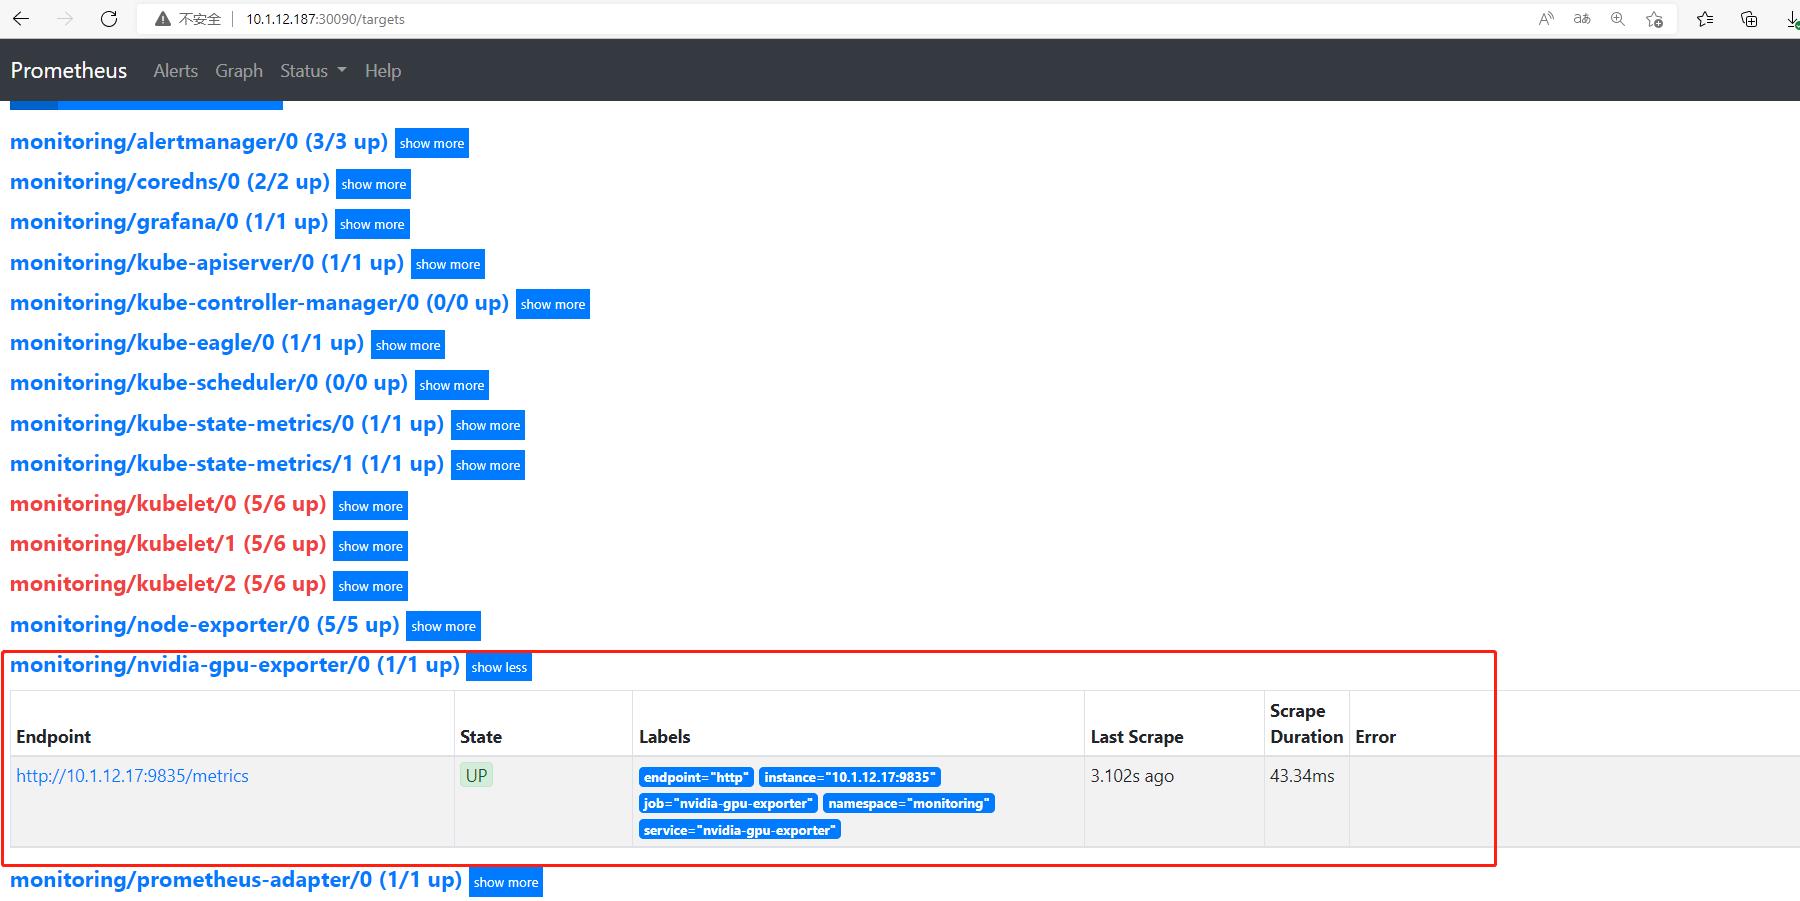Open the collections icon
The height and width of the screenshot is (901, 1800).
(x=1749, y=19)
